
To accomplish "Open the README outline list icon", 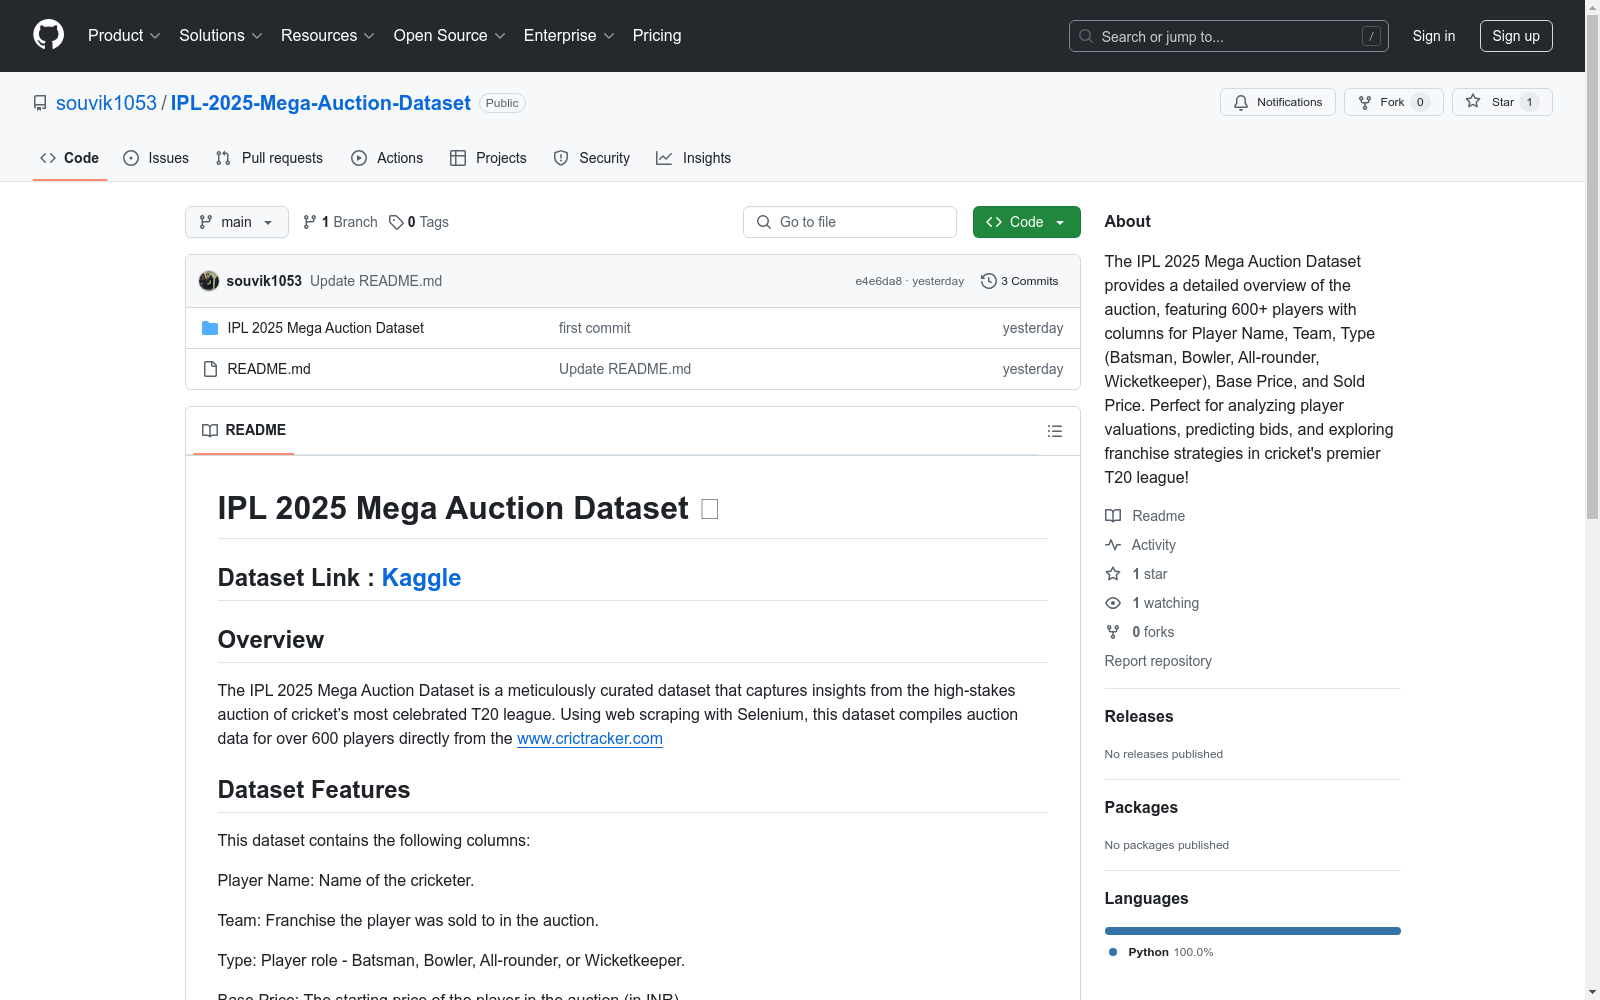I will click(1055, 431).
